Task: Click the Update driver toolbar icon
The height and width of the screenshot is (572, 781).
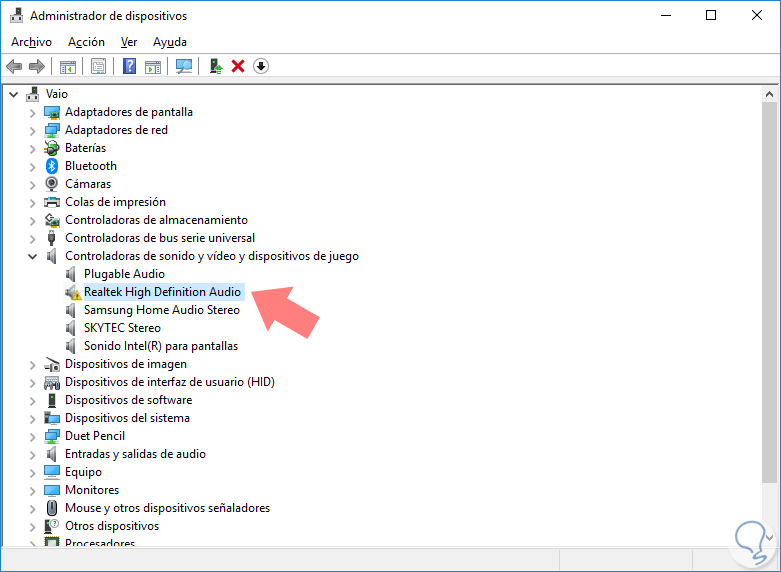Action: [215, 66]
